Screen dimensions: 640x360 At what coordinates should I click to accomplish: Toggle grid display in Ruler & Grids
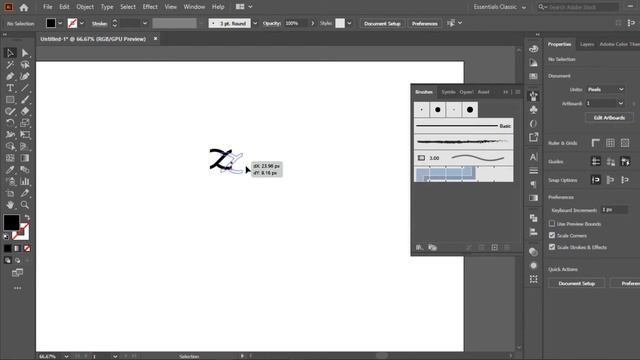pyautogui.click(x=610, y=143)
